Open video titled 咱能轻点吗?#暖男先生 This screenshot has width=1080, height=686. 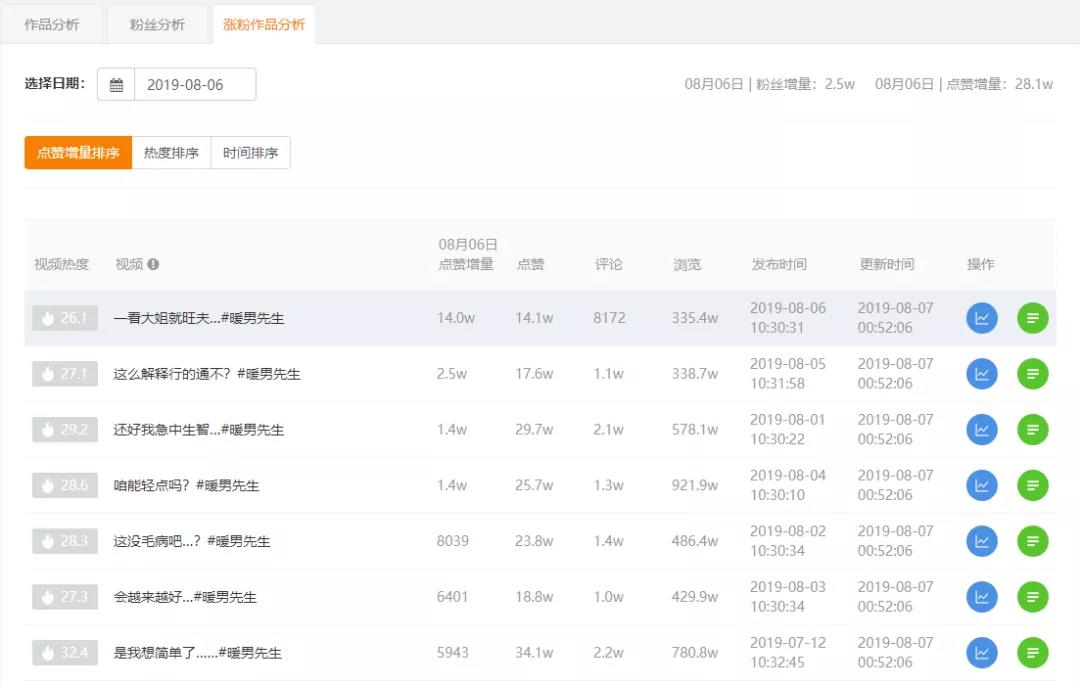click(186, 486)
